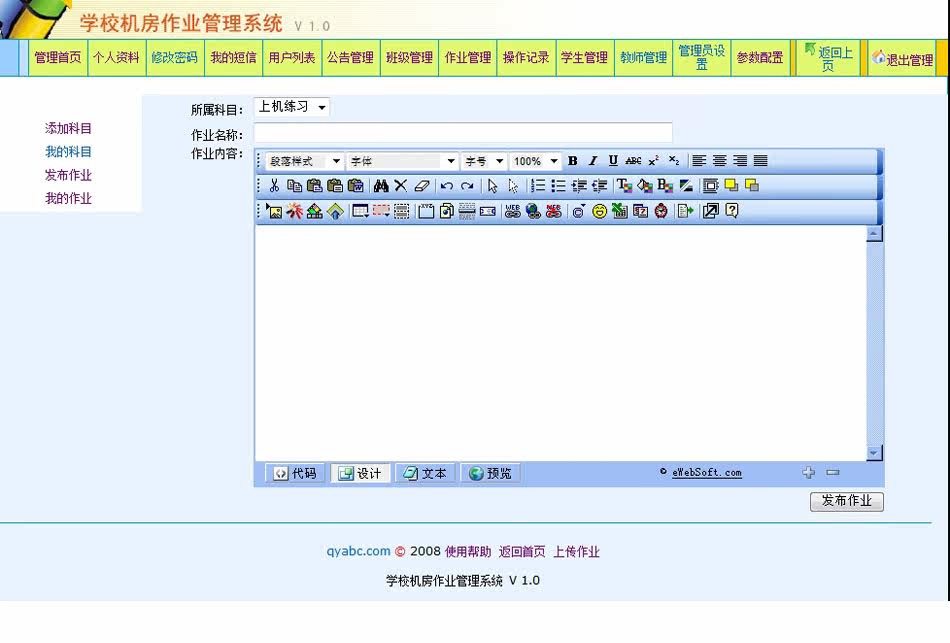Click the minus icon to shrink editor

coord(833,472)
